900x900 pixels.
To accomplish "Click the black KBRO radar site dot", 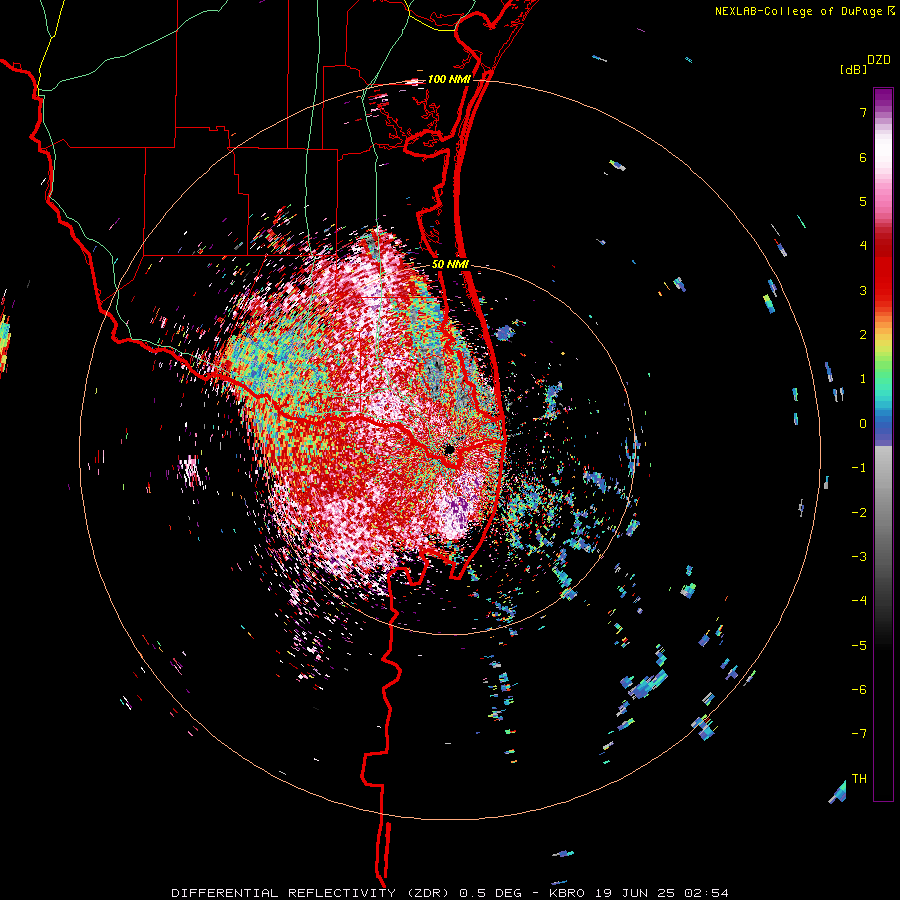I will click(449, 449).
